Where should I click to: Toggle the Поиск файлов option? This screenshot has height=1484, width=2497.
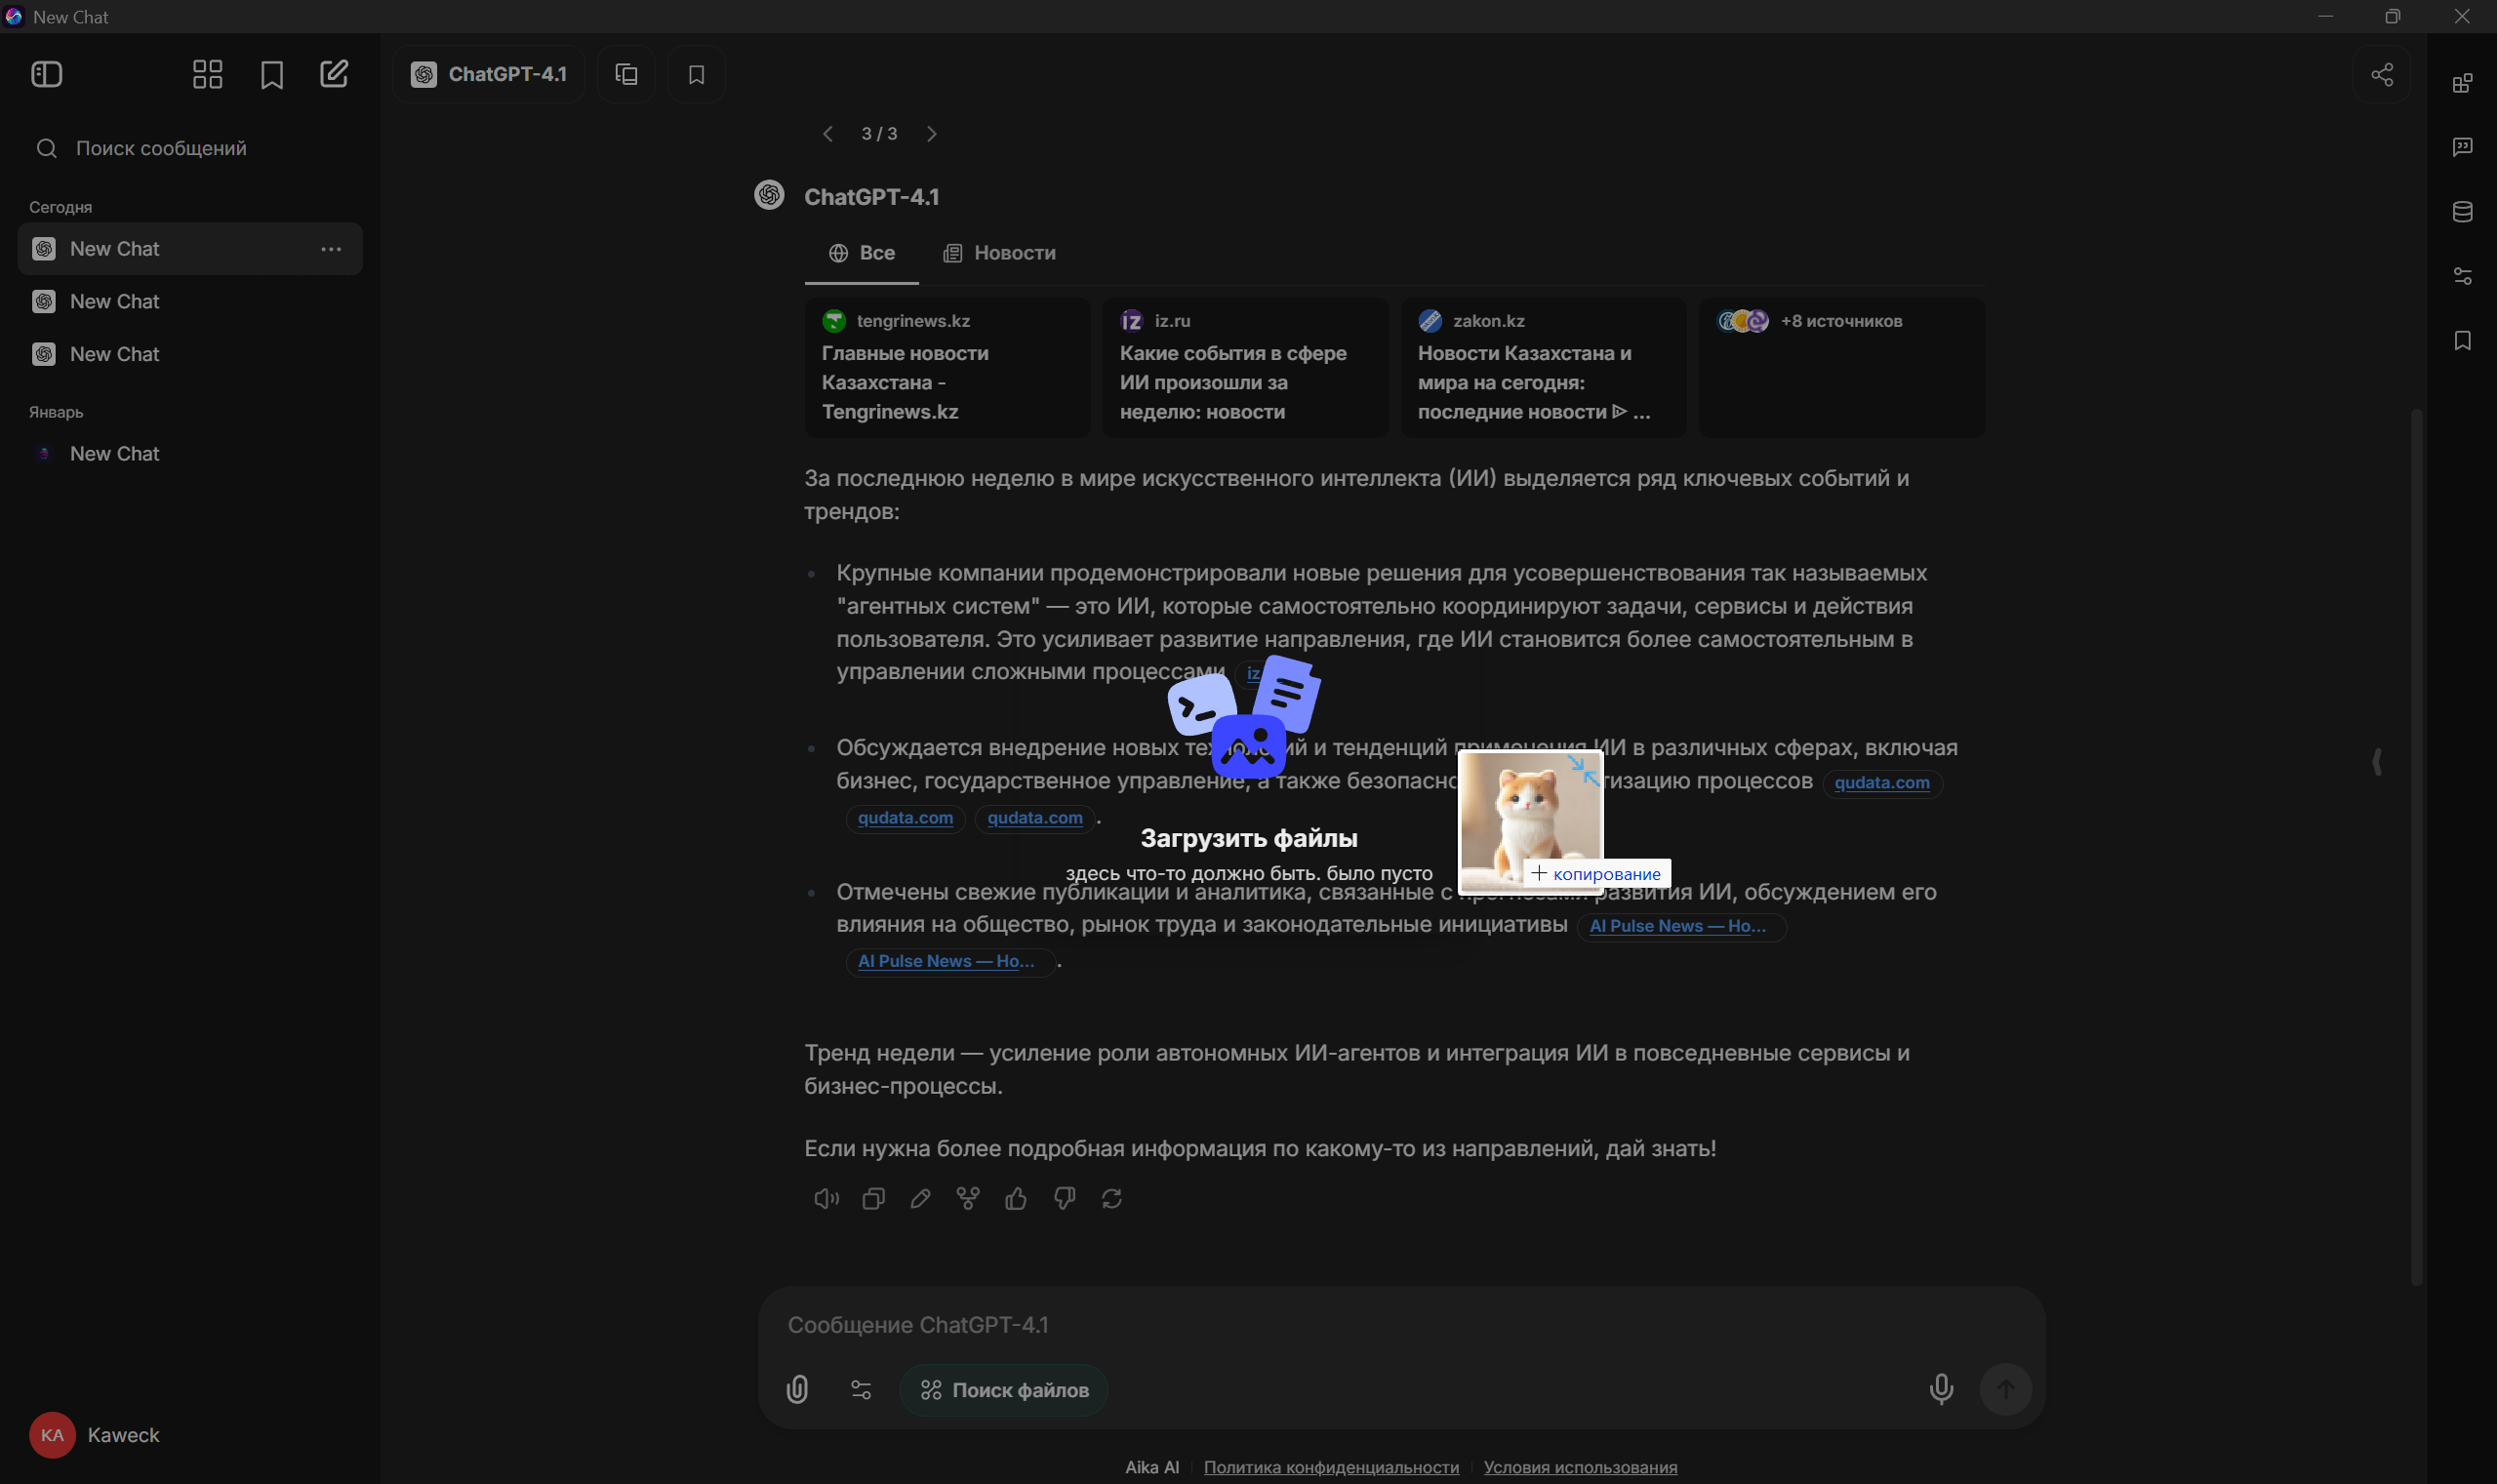pyautogui.click(x=1003, y=1390)
